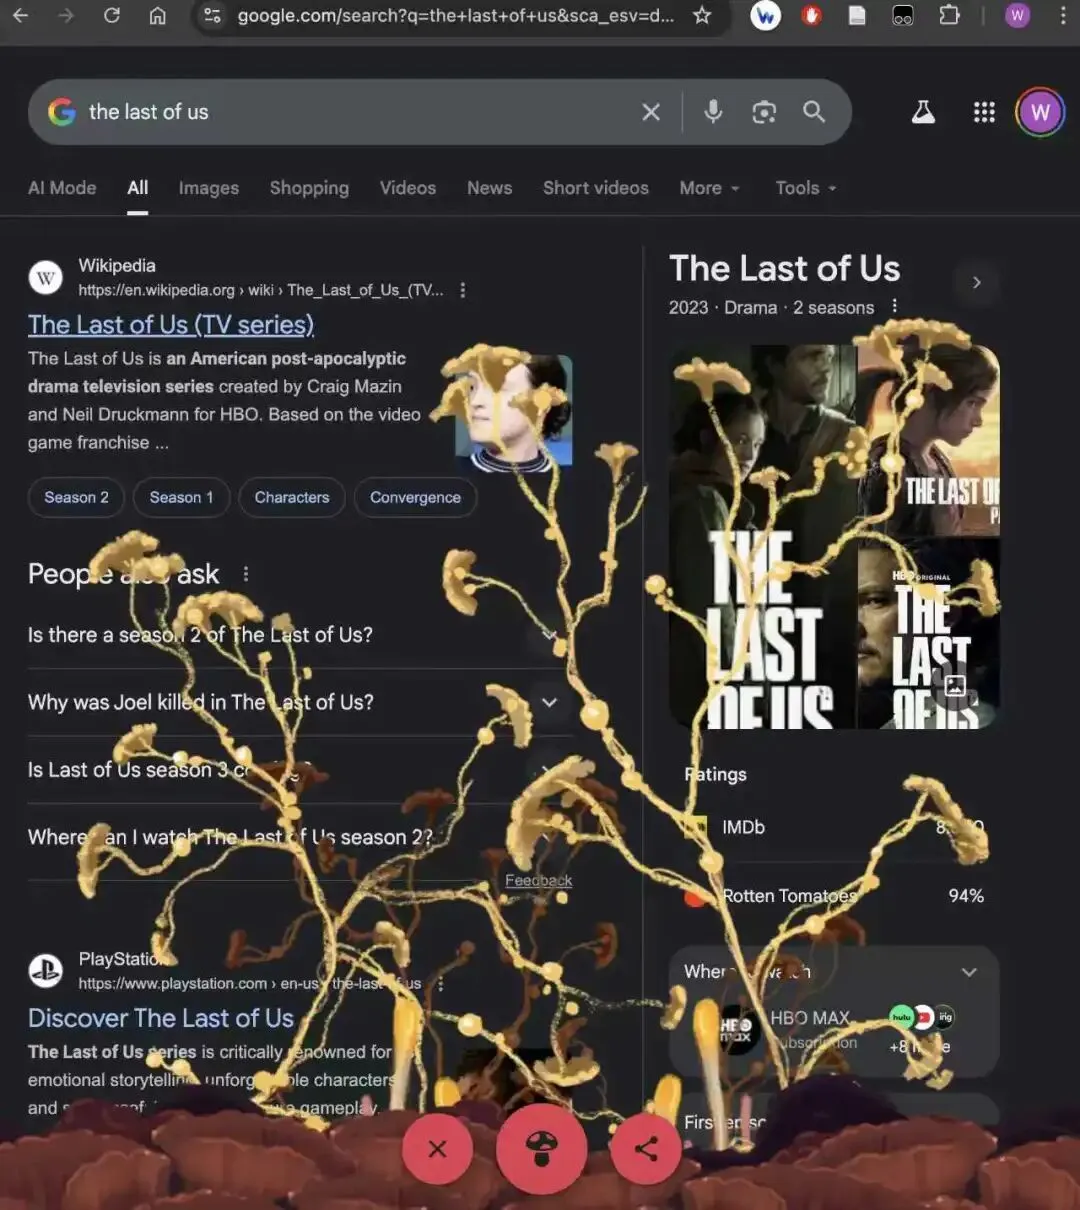Open the More search filters dropdown

(709, 188)
